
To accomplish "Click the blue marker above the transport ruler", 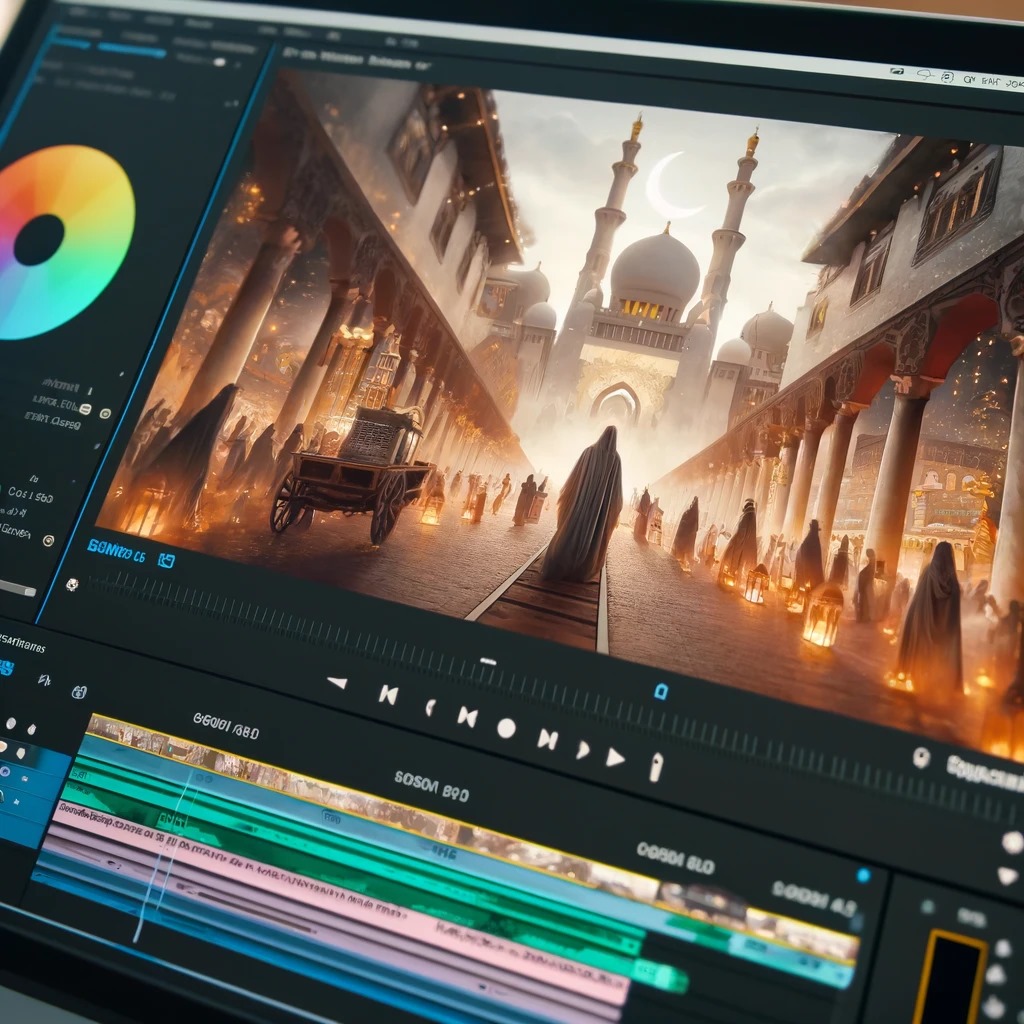I will (x=660, y=691).
